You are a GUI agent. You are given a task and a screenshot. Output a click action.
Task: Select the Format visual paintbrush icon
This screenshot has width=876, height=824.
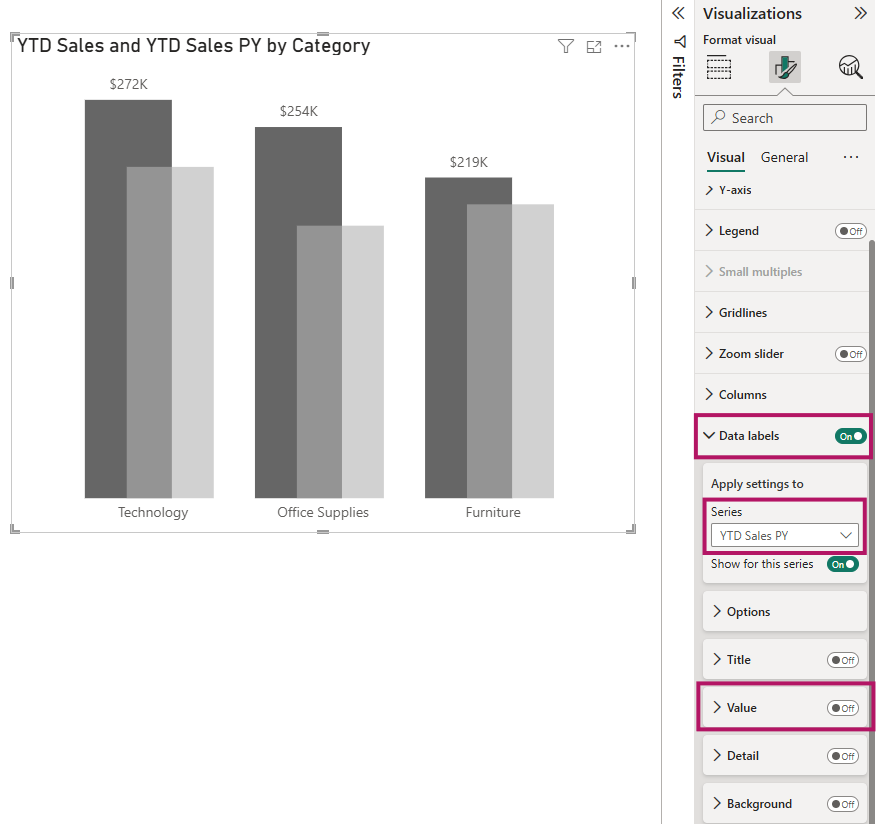(785, 68)
